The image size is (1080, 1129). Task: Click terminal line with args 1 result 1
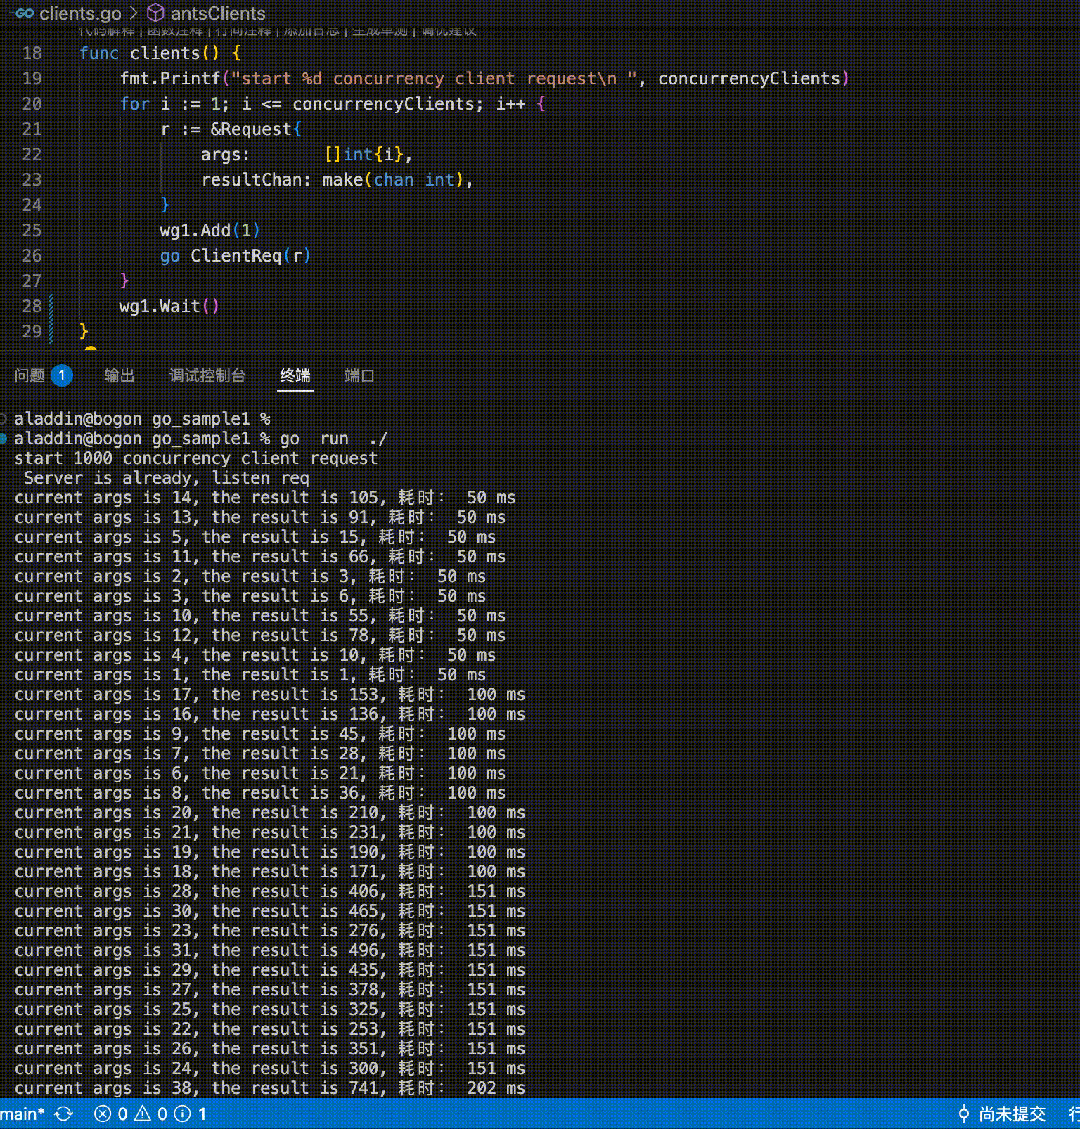250,675
